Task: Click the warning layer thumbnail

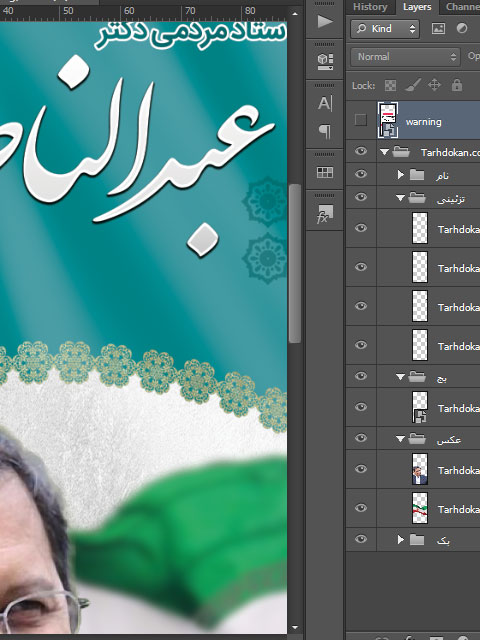Action: tap(388, 120)
